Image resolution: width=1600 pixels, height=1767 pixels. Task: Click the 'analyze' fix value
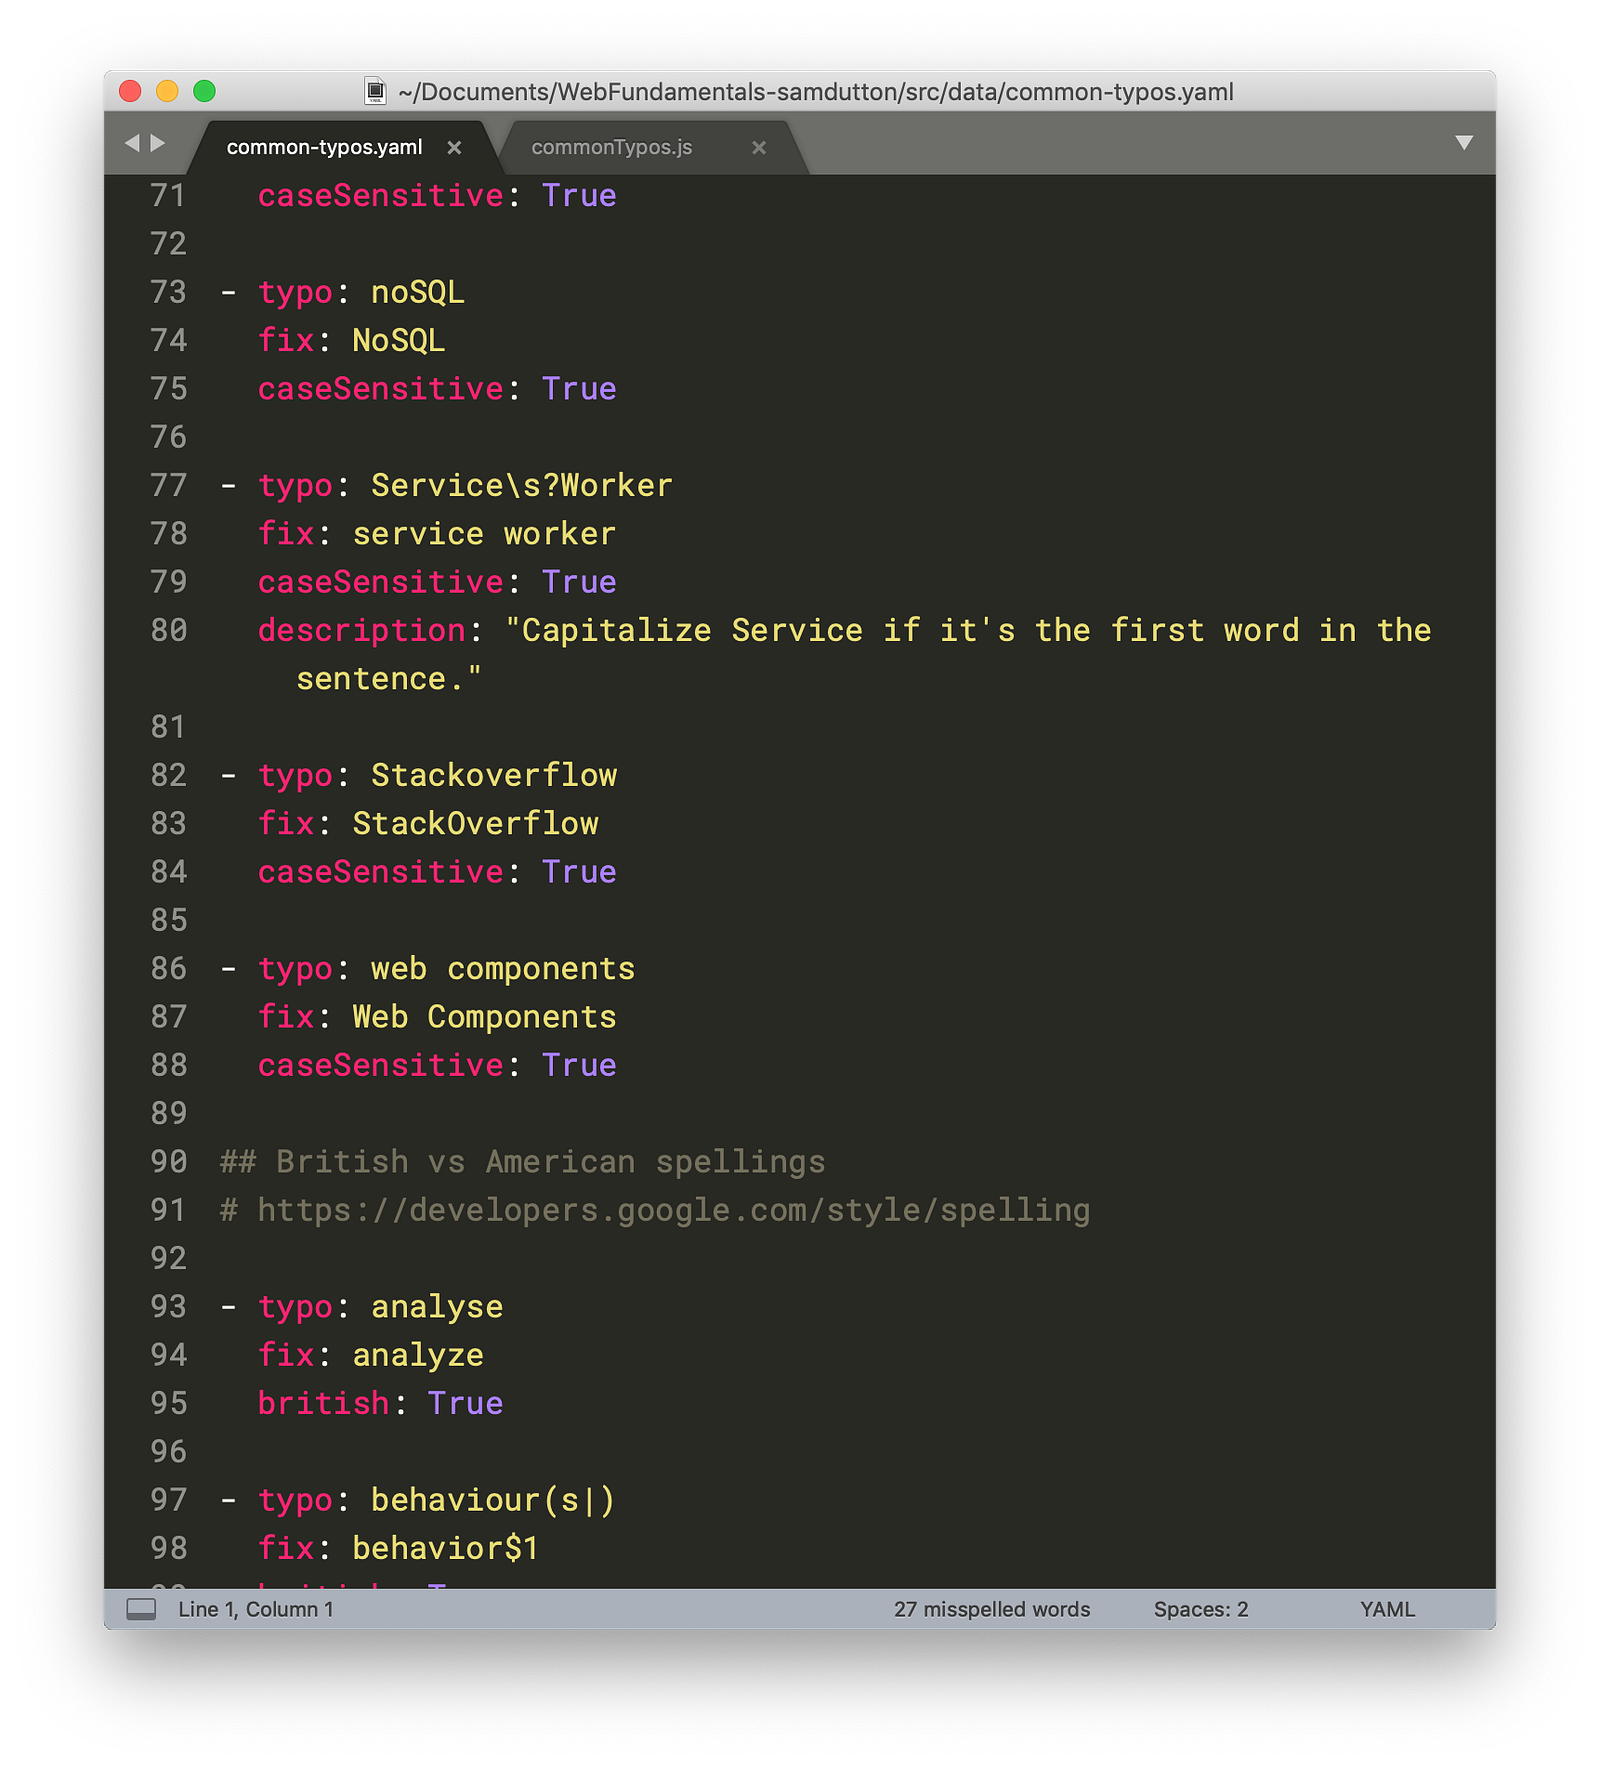(x=418, y=1355)
